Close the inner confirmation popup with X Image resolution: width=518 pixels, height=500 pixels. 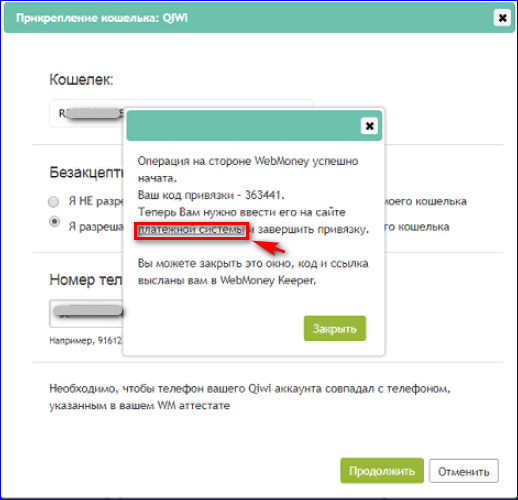click(369, 126)
